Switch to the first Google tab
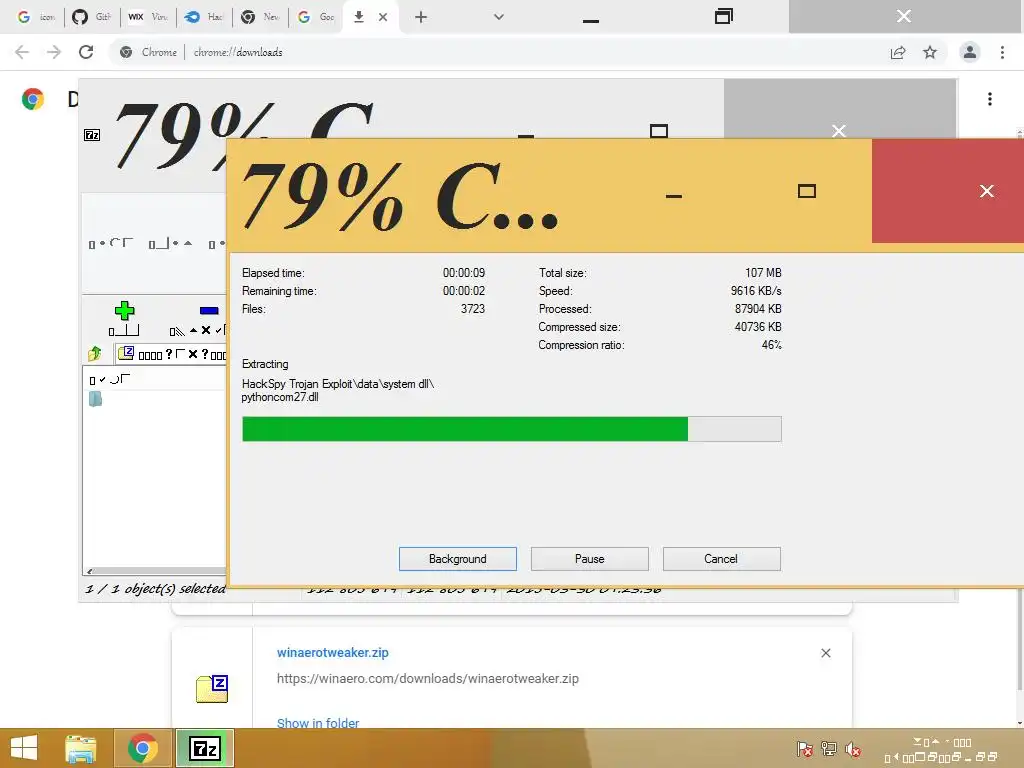1024x768 pixels. pos(36,17)
